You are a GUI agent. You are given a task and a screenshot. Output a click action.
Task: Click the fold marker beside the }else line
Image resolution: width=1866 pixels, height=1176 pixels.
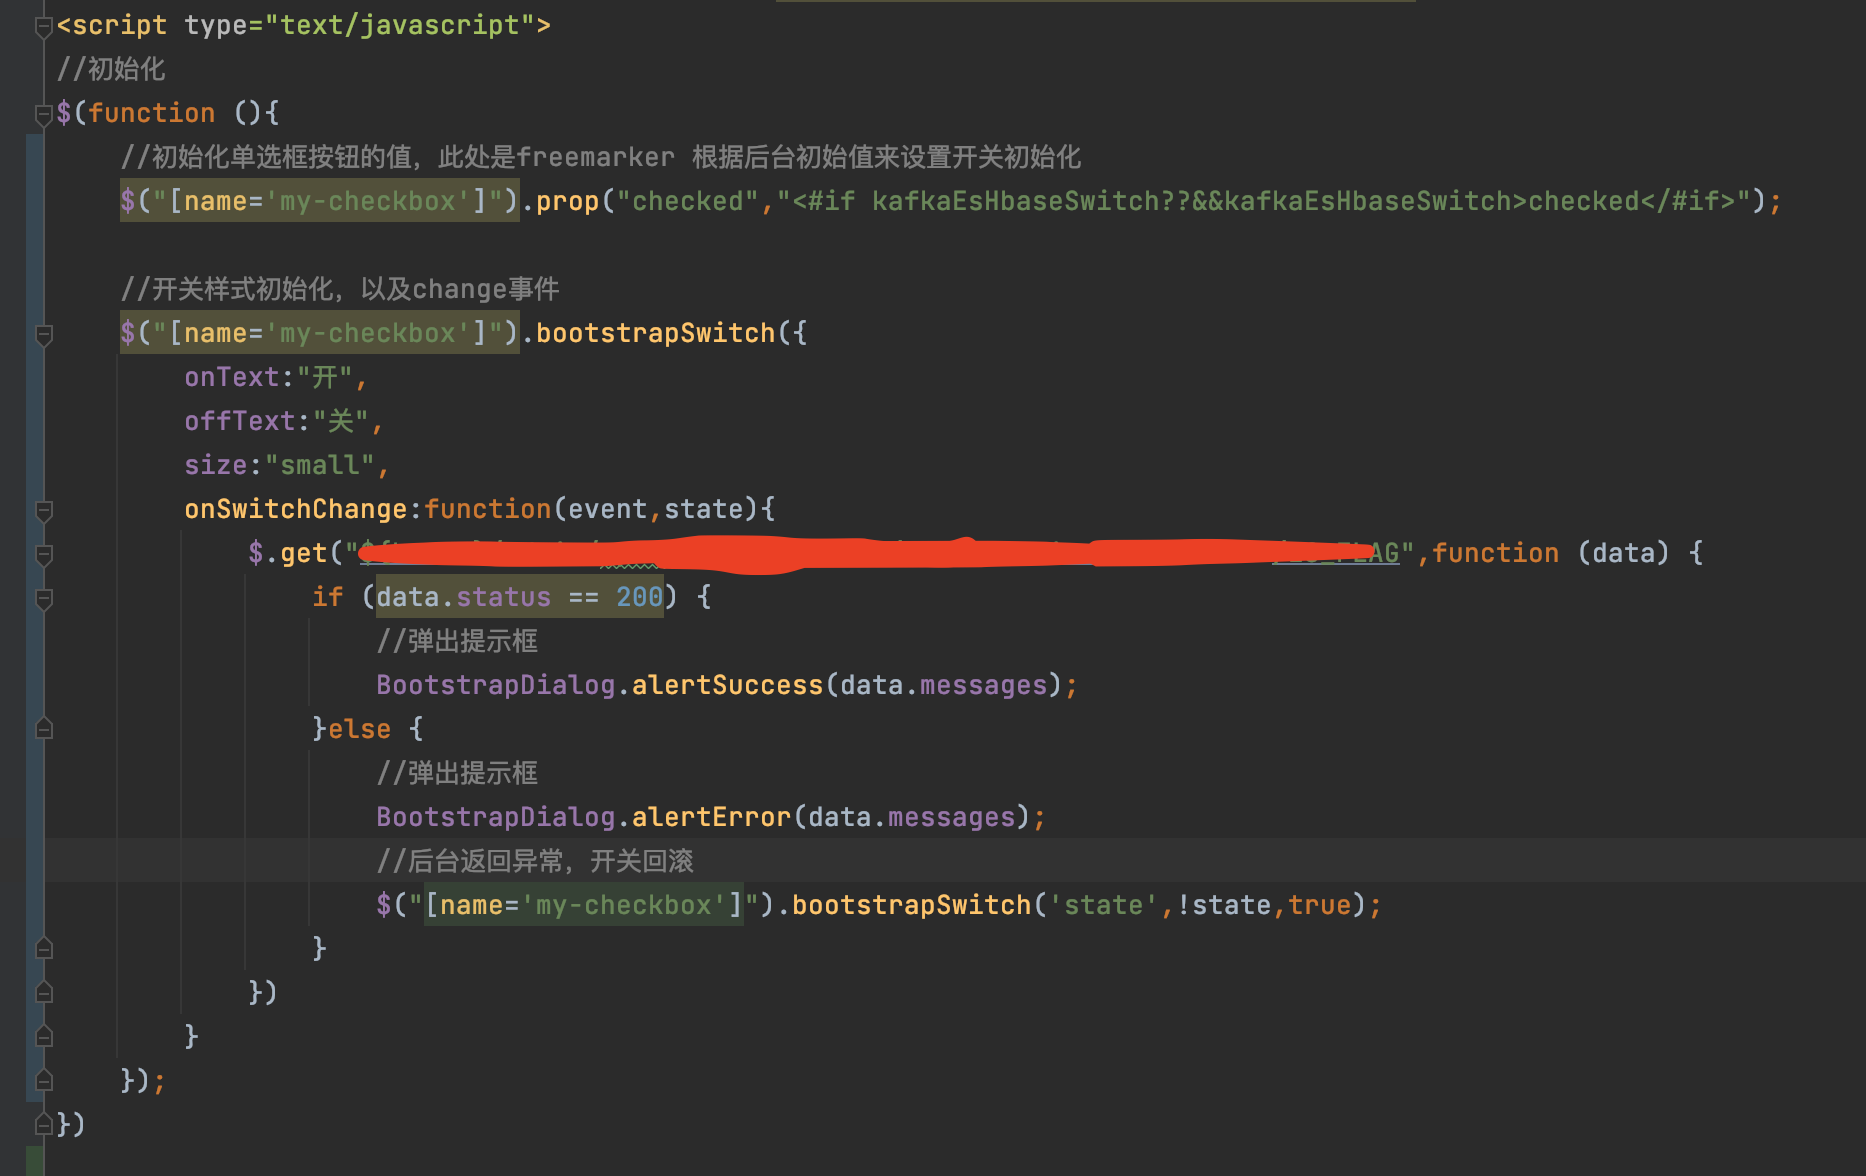click(43, 728)
